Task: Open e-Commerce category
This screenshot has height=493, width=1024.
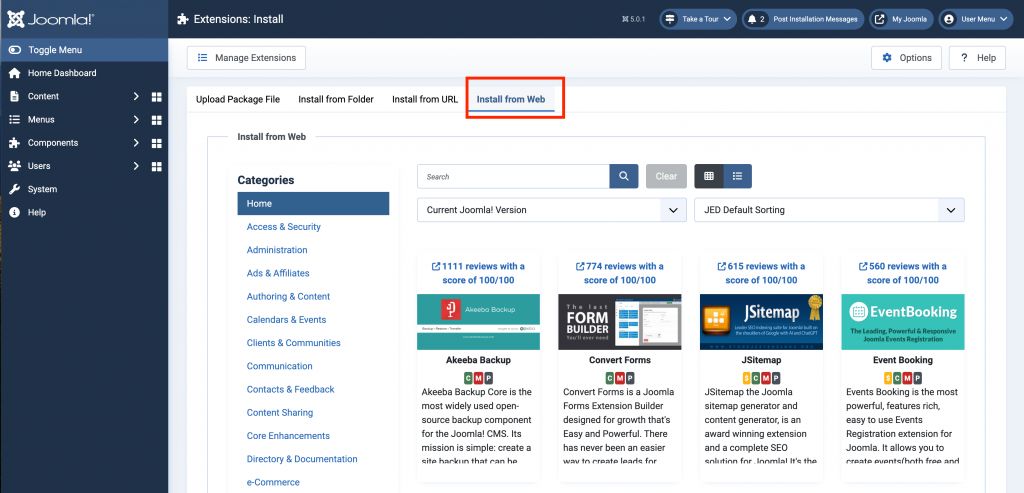Action: pyautogui.click(x=273, y=482)
